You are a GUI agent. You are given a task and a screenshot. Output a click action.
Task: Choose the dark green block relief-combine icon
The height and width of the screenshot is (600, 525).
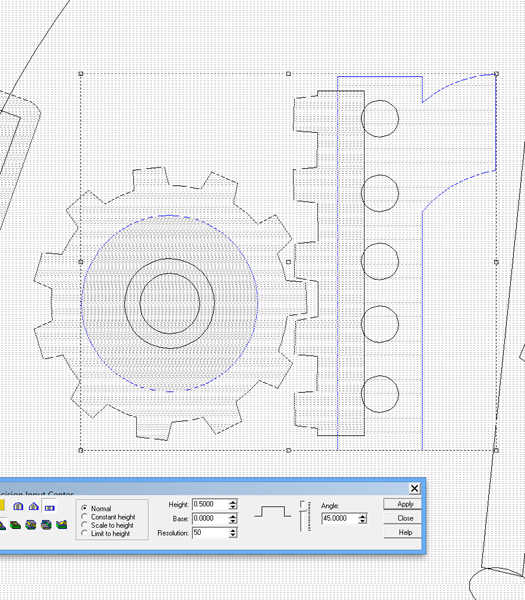[15, 525]
